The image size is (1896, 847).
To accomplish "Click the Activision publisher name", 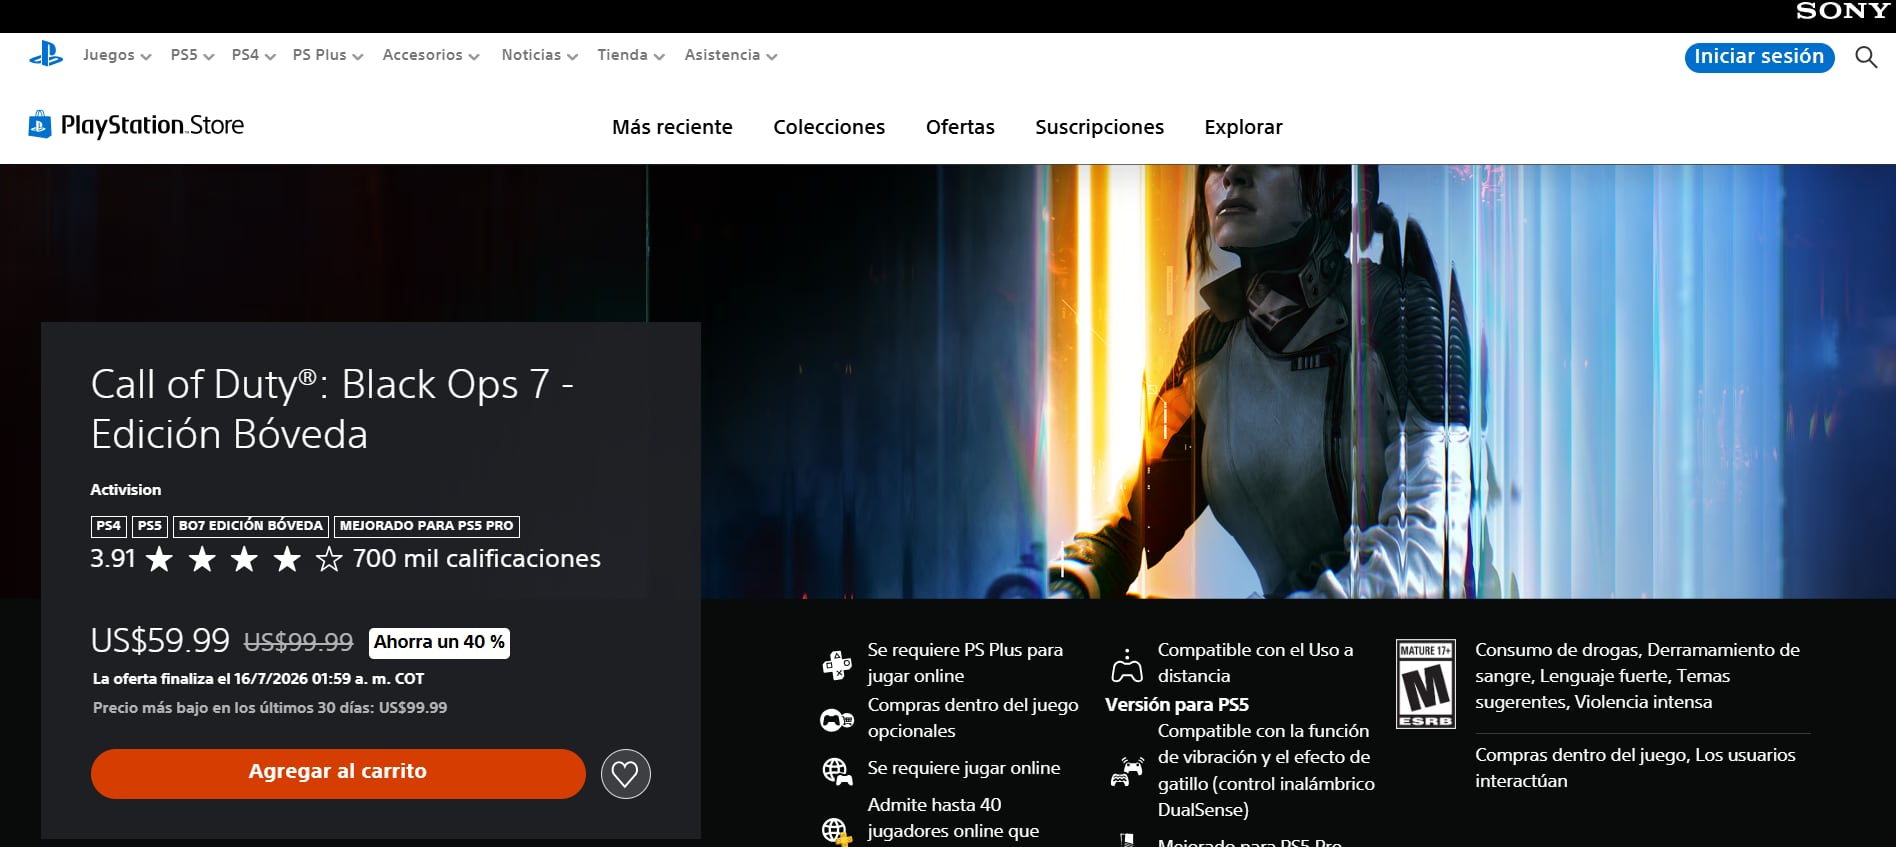I will 125,489.
